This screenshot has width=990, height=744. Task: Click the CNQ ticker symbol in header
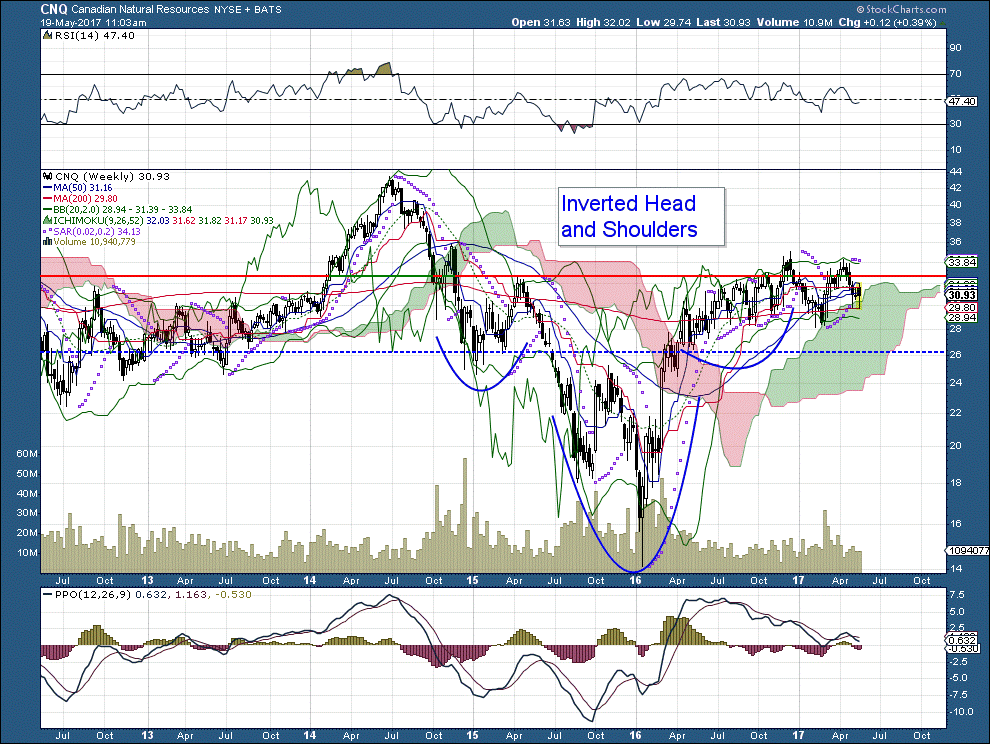click(x=54, y=9)
